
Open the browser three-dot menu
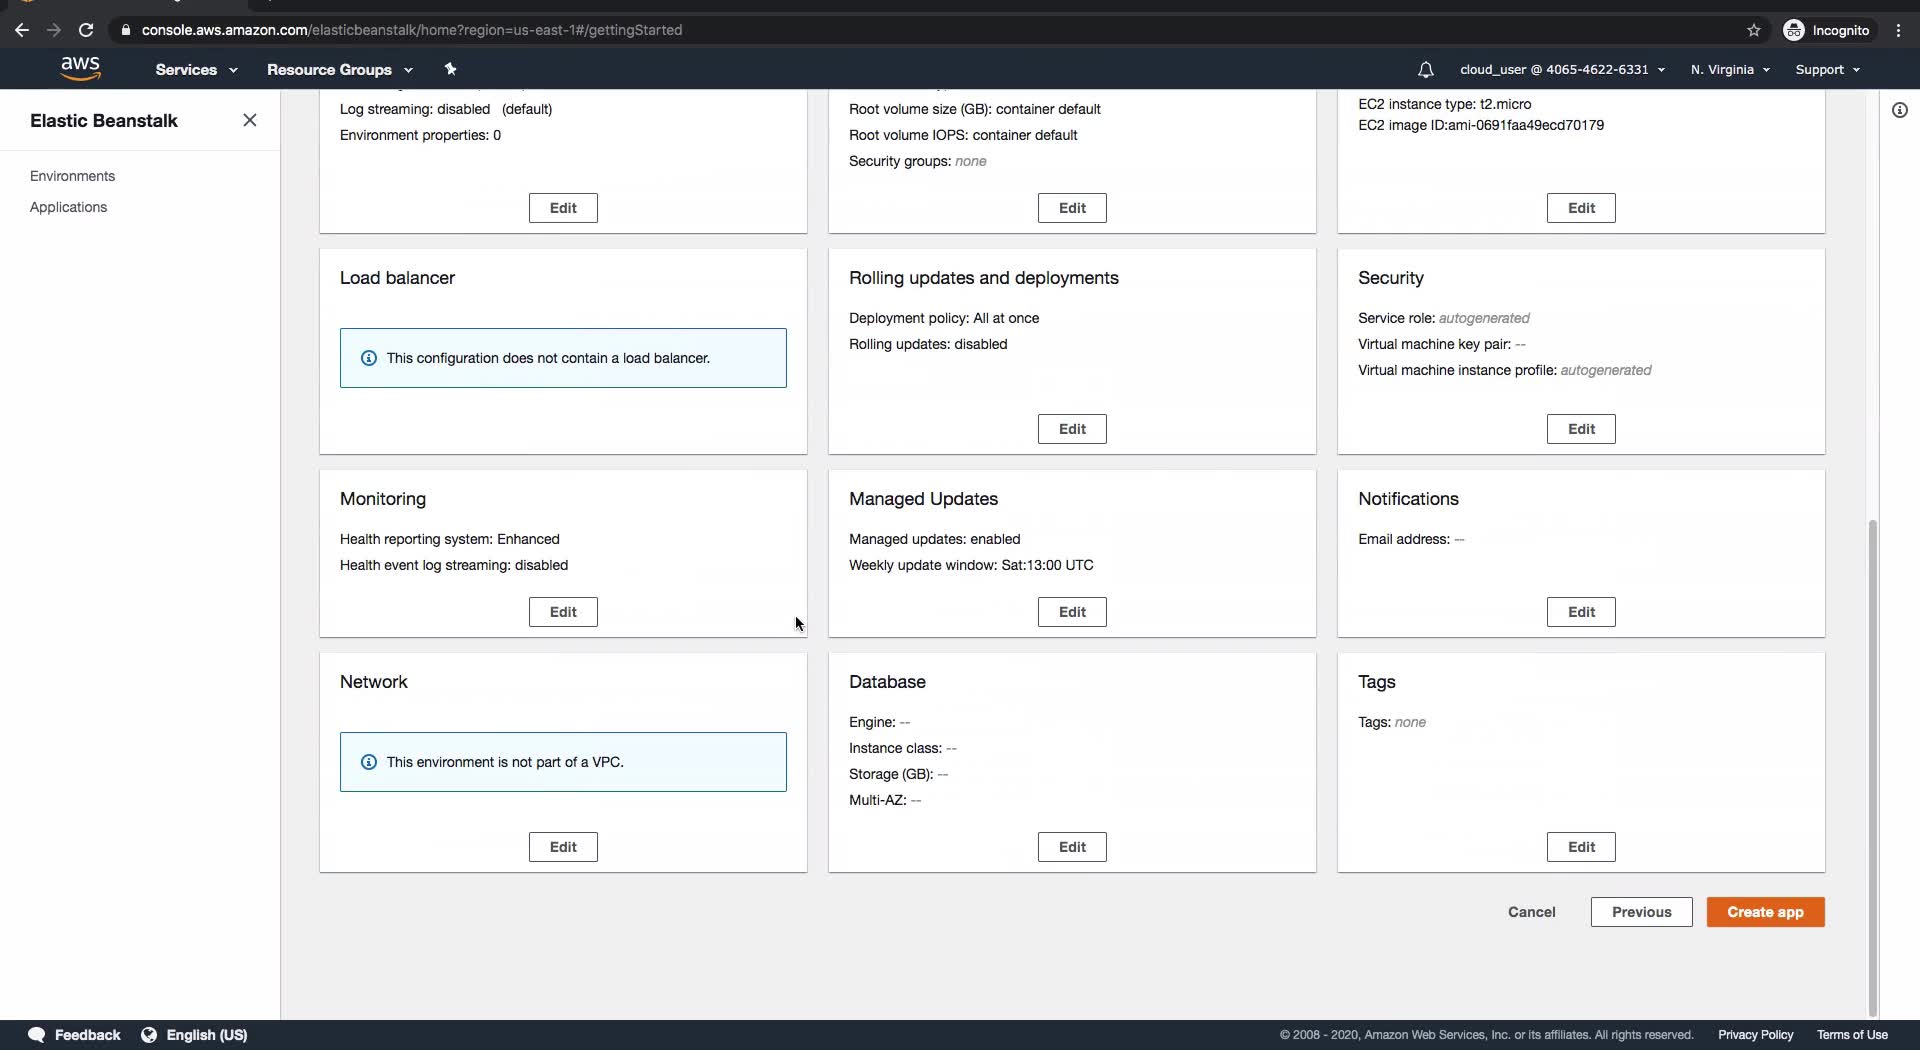click(1899, 30)
